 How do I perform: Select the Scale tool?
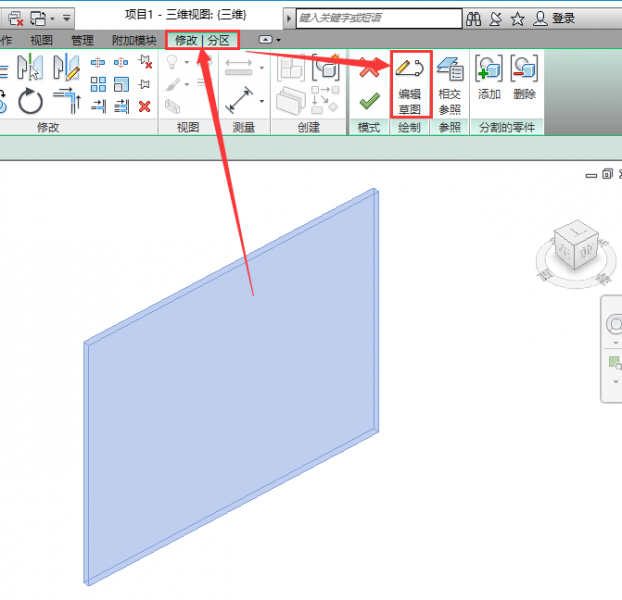tap(121, 84)
